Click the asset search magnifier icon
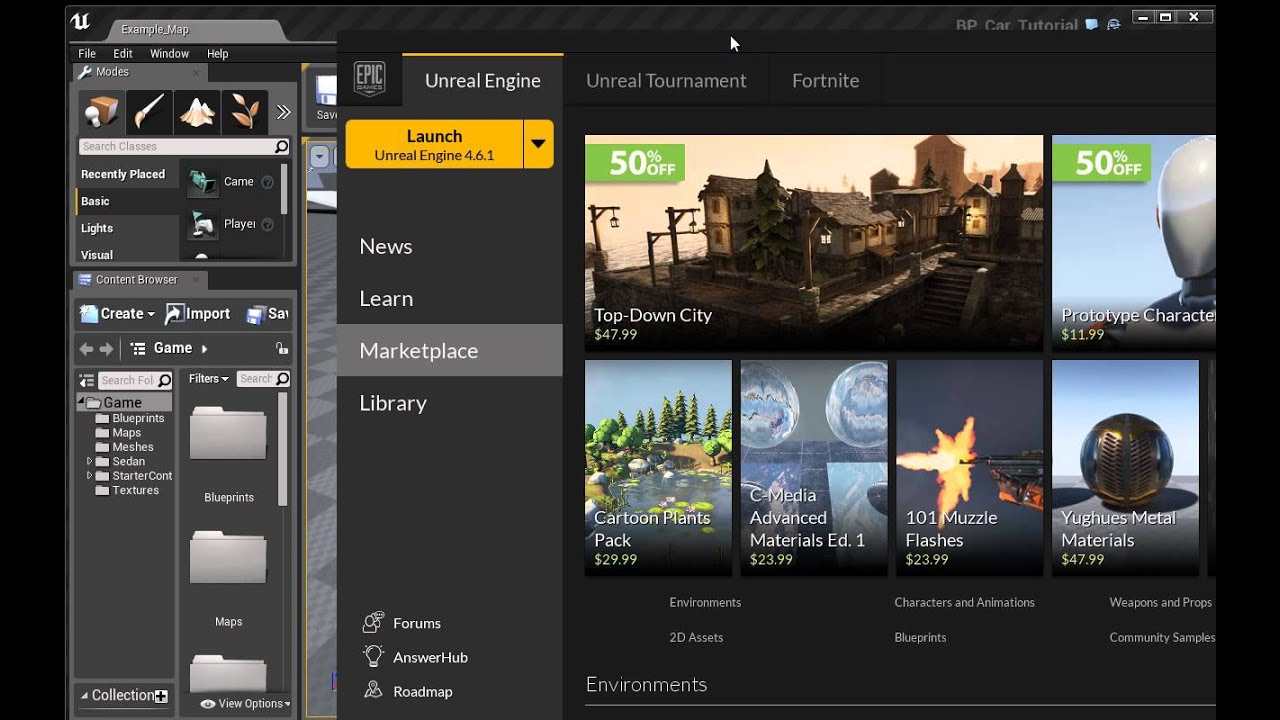The height and width of the screenshot is (720, 1280). click(x=282, y=379)
